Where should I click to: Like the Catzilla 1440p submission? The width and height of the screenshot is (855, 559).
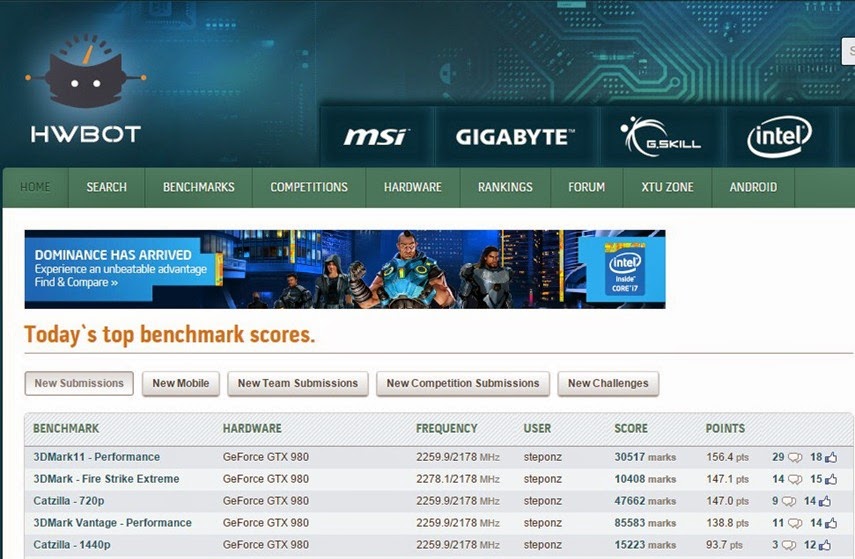(824, 544)
